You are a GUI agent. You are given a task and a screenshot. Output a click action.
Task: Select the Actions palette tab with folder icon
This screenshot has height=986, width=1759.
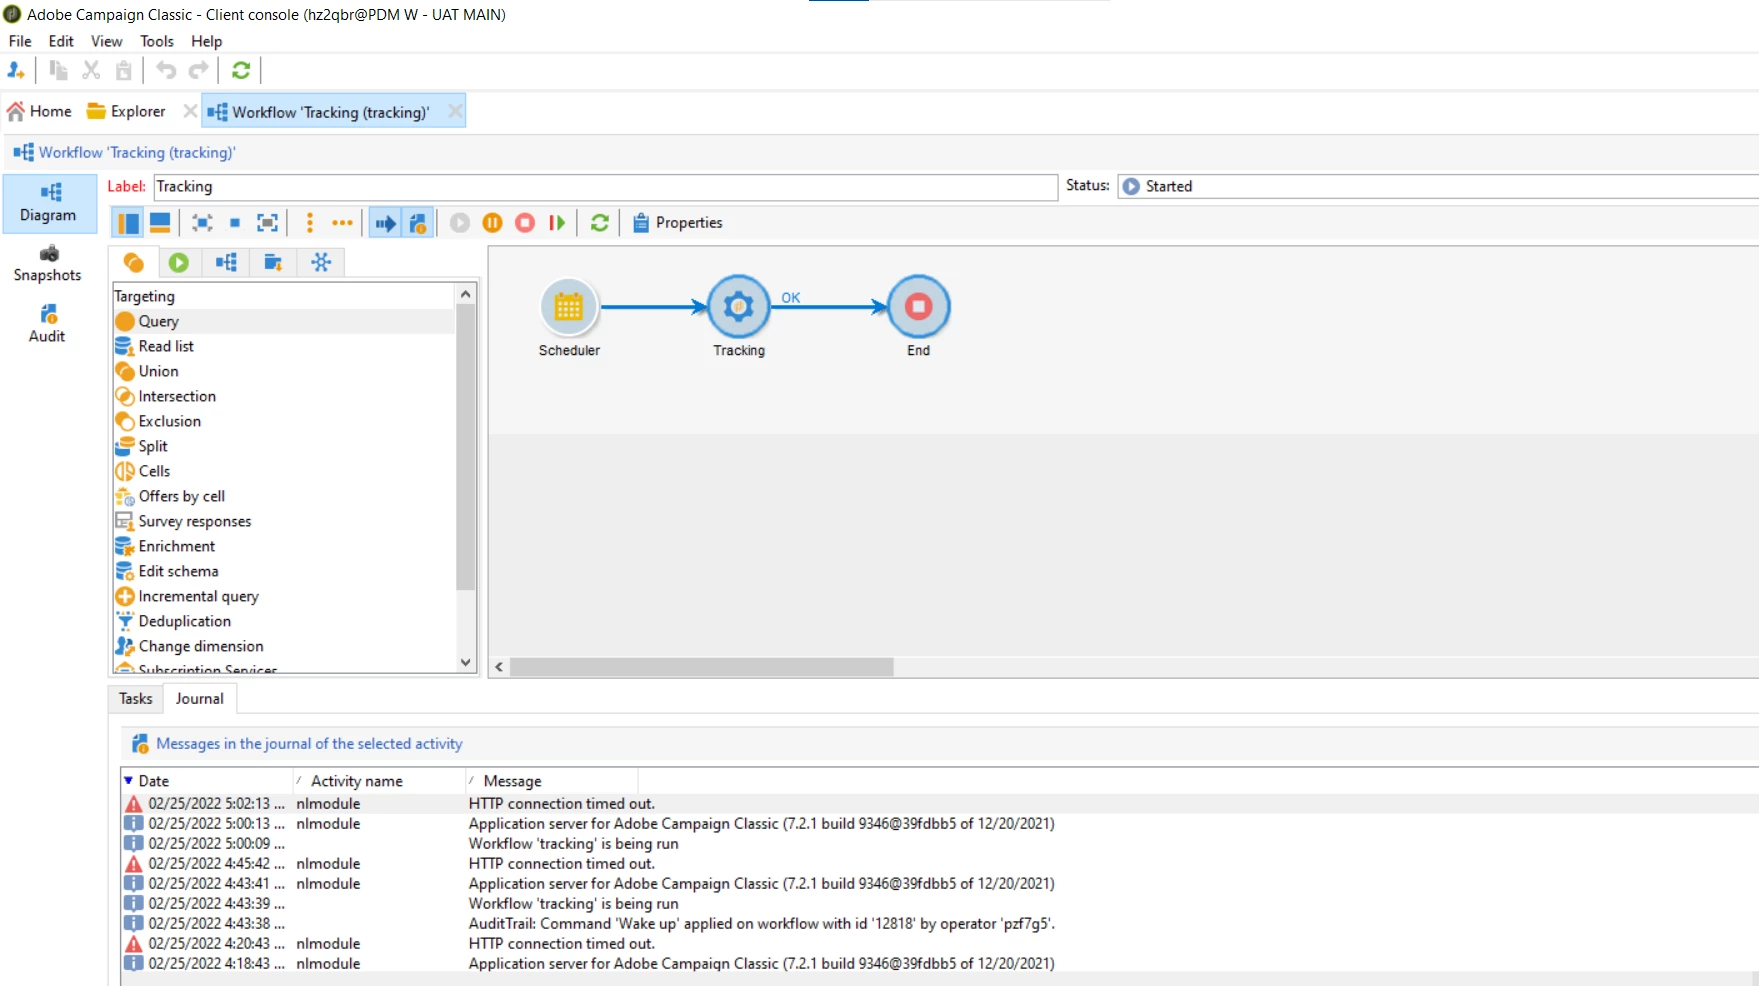273,262
